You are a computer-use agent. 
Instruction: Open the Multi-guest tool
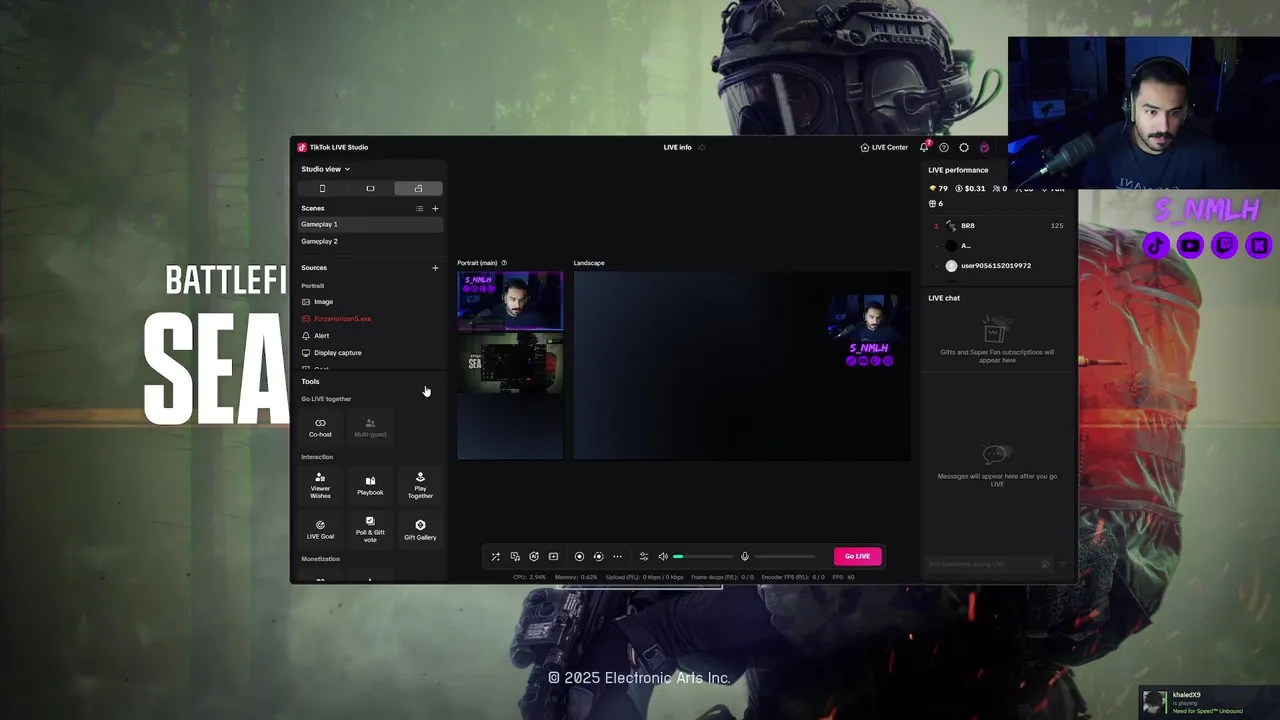370,427
